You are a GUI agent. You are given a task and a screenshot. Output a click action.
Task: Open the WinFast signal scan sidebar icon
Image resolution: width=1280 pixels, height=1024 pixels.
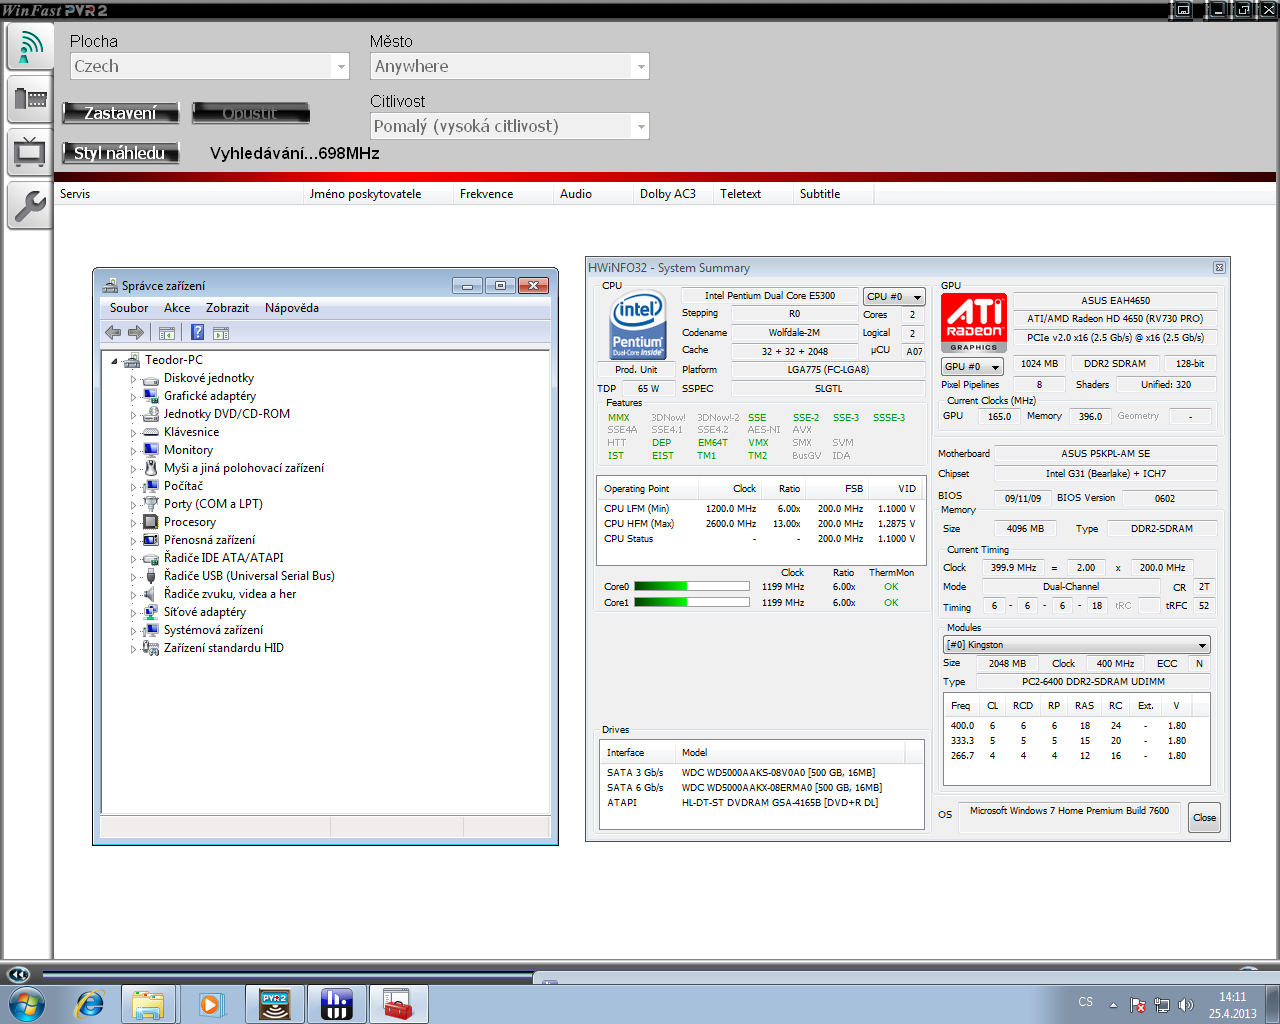pos(30,46)
